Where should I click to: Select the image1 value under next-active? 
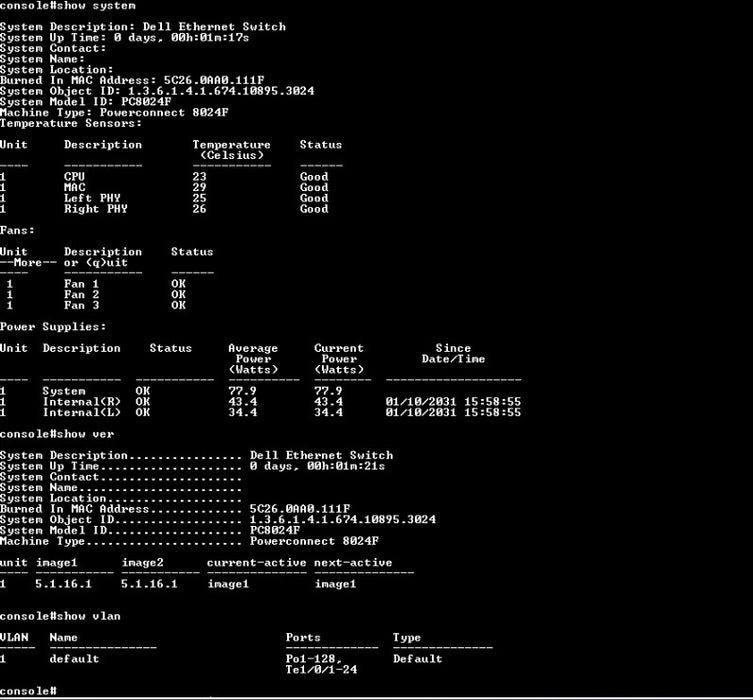(x=335, y=584)
